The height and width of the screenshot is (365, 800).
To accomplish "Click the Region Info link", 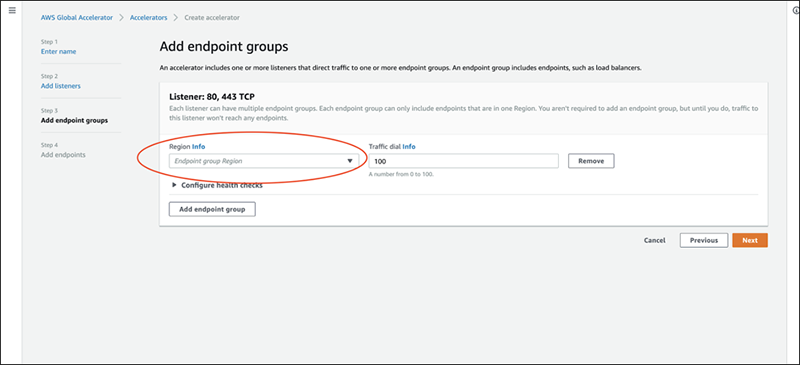I will click(198, 147).
